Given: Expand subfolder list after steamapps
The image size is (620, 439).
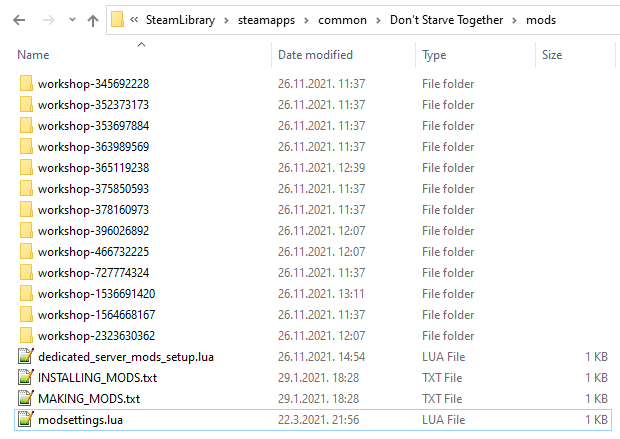Looking at the screenshot, I should click(x=306, y=20).
